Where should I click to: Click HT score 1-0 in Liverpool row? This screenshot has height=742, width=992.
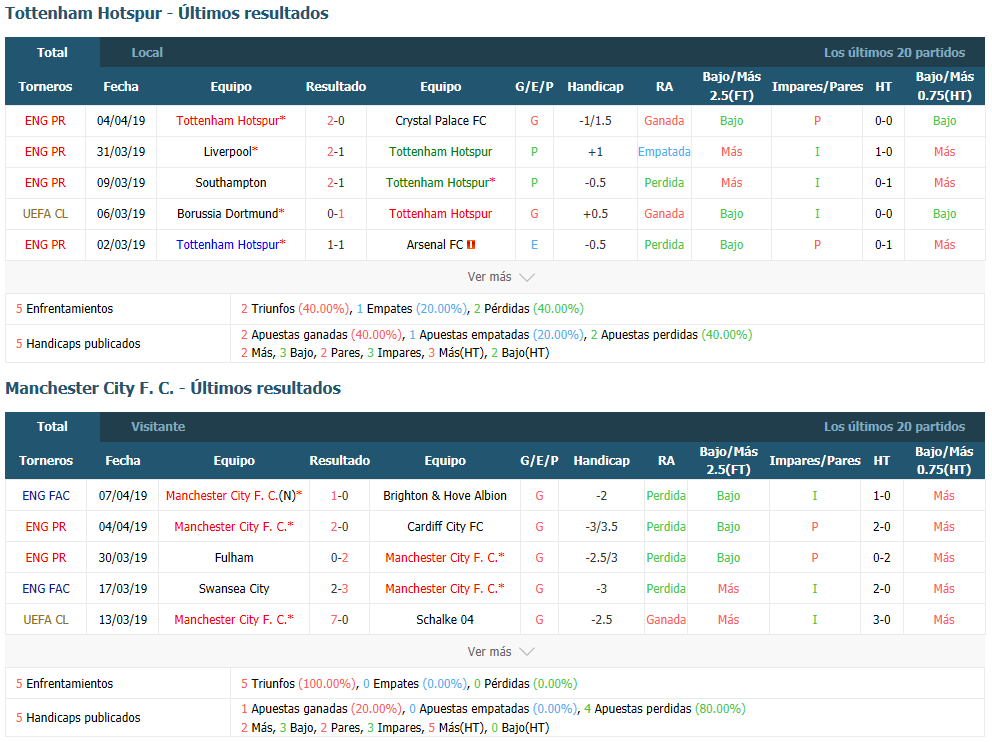coord(883,152)
